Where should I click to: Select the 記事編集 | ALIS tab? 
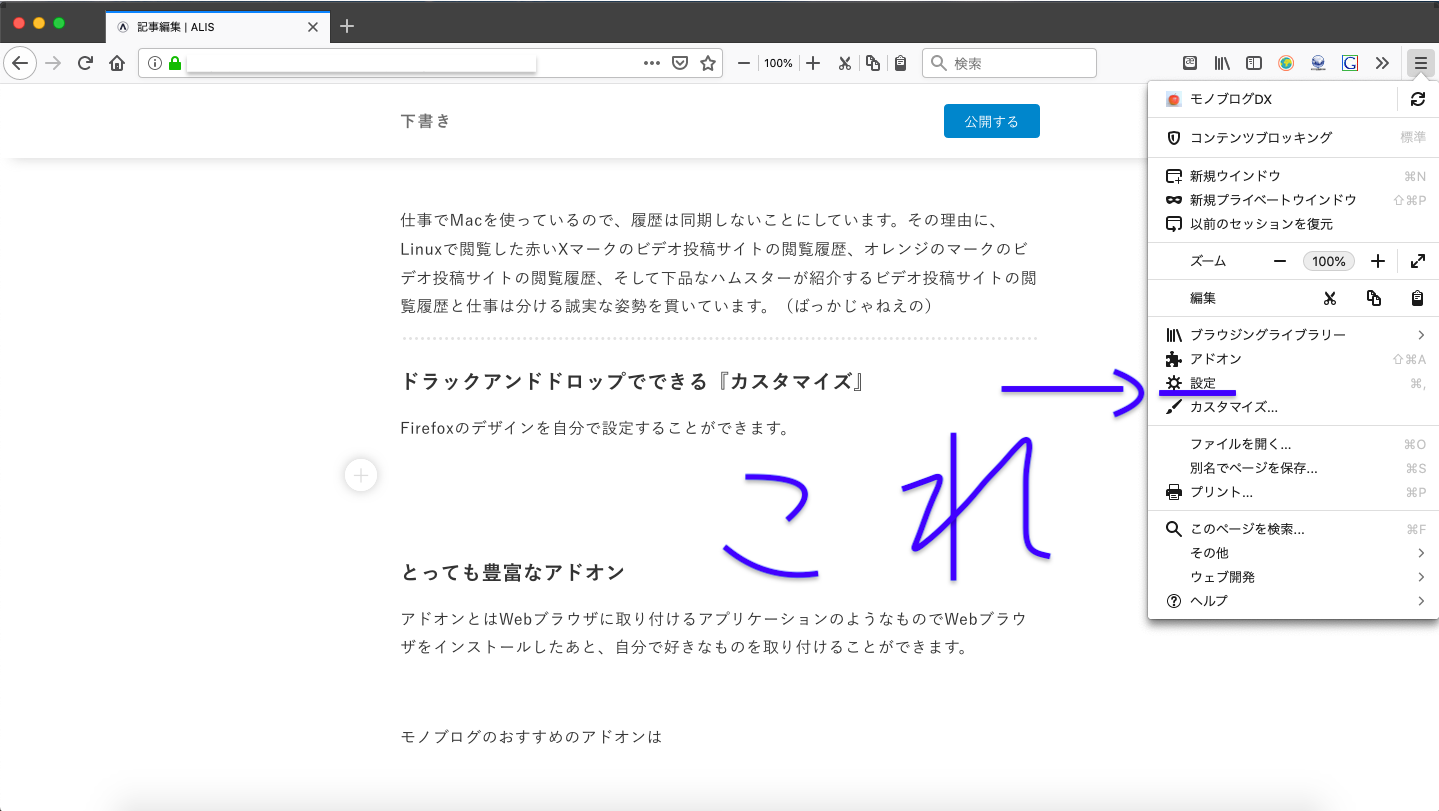point(217,27)
